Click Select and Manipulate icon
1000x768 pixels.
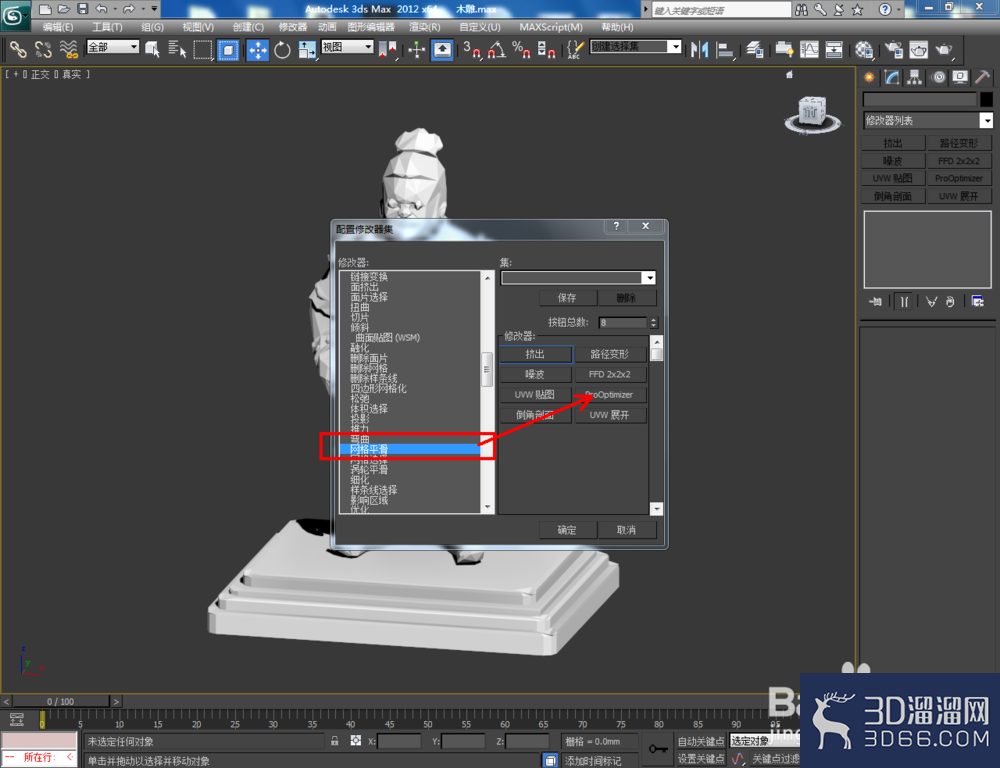[416, 49]
